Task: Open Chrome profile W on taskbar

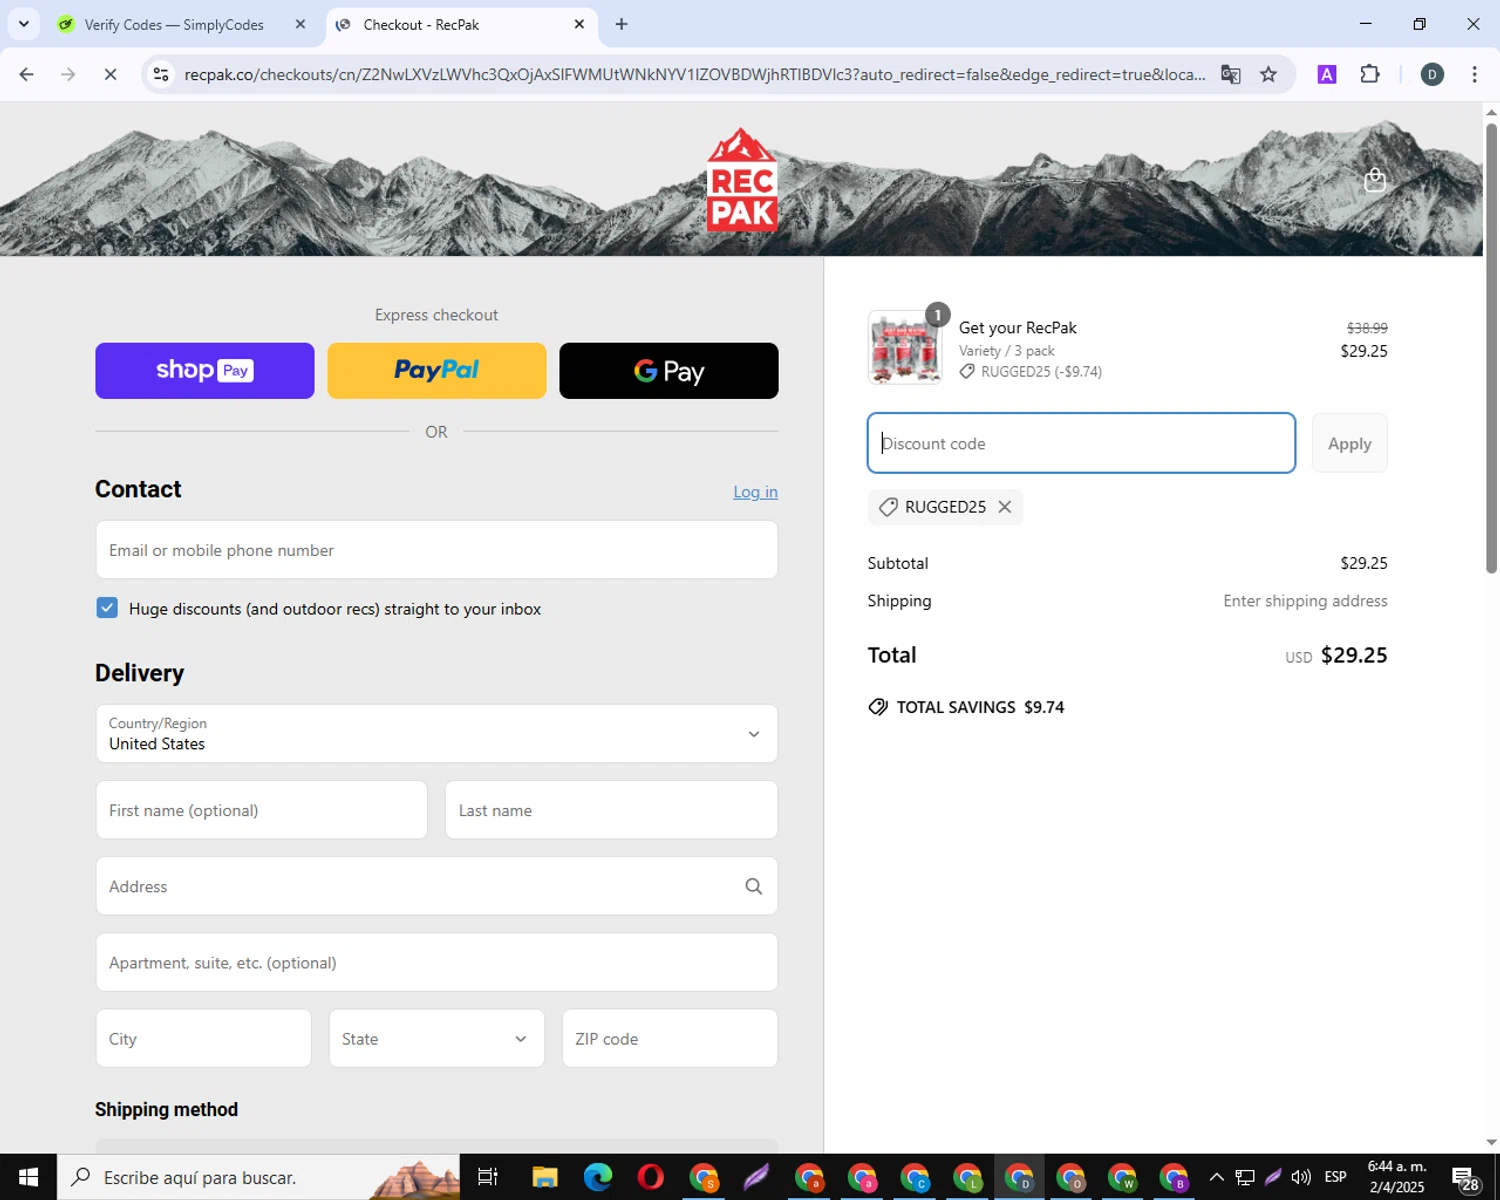Action: tap(1122, 1177)
